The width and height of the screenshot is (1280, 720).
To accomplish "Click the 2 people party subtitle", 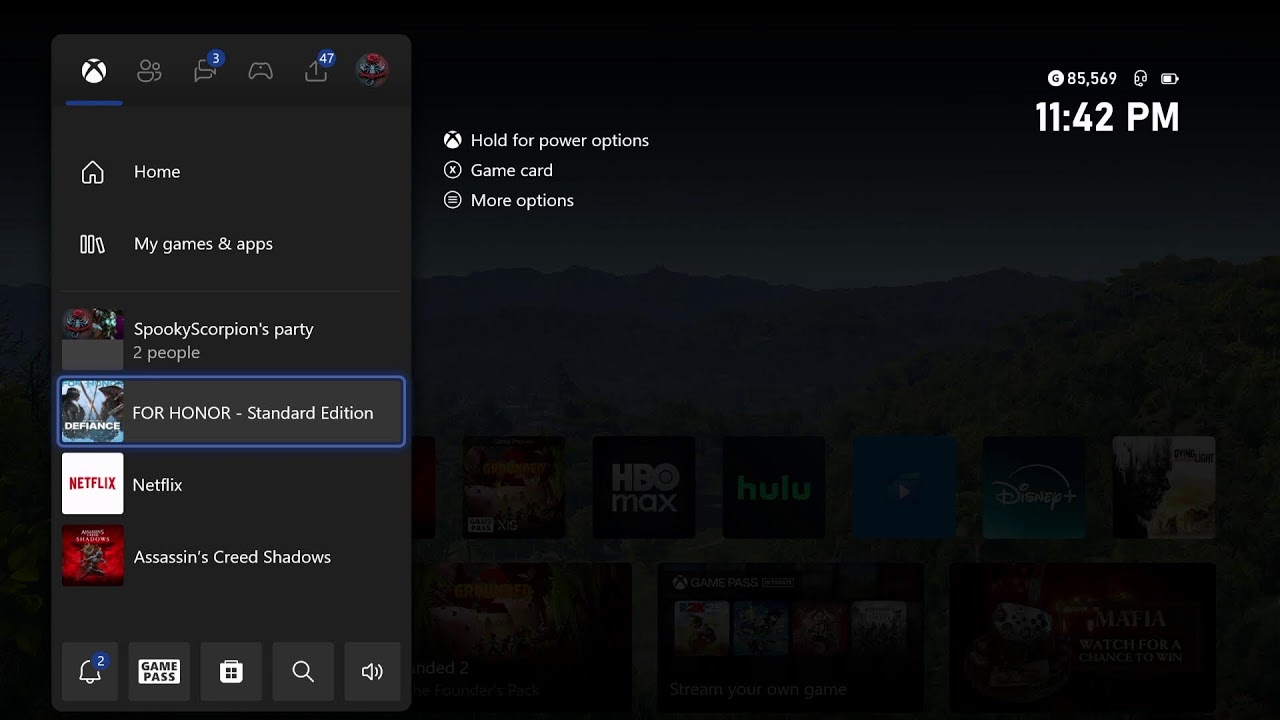I will 167,352.
